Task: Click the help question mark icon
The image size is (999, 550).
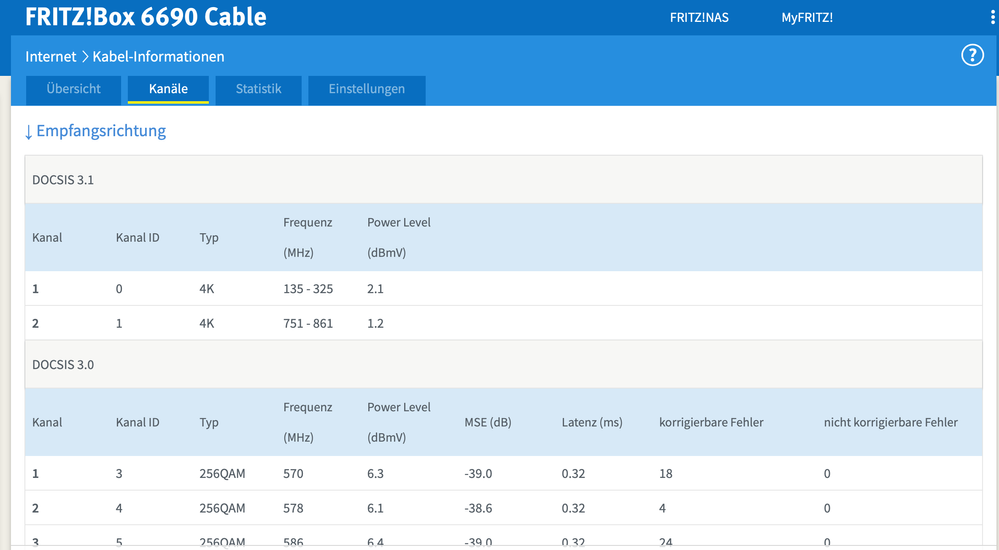Action: [972, 55]
